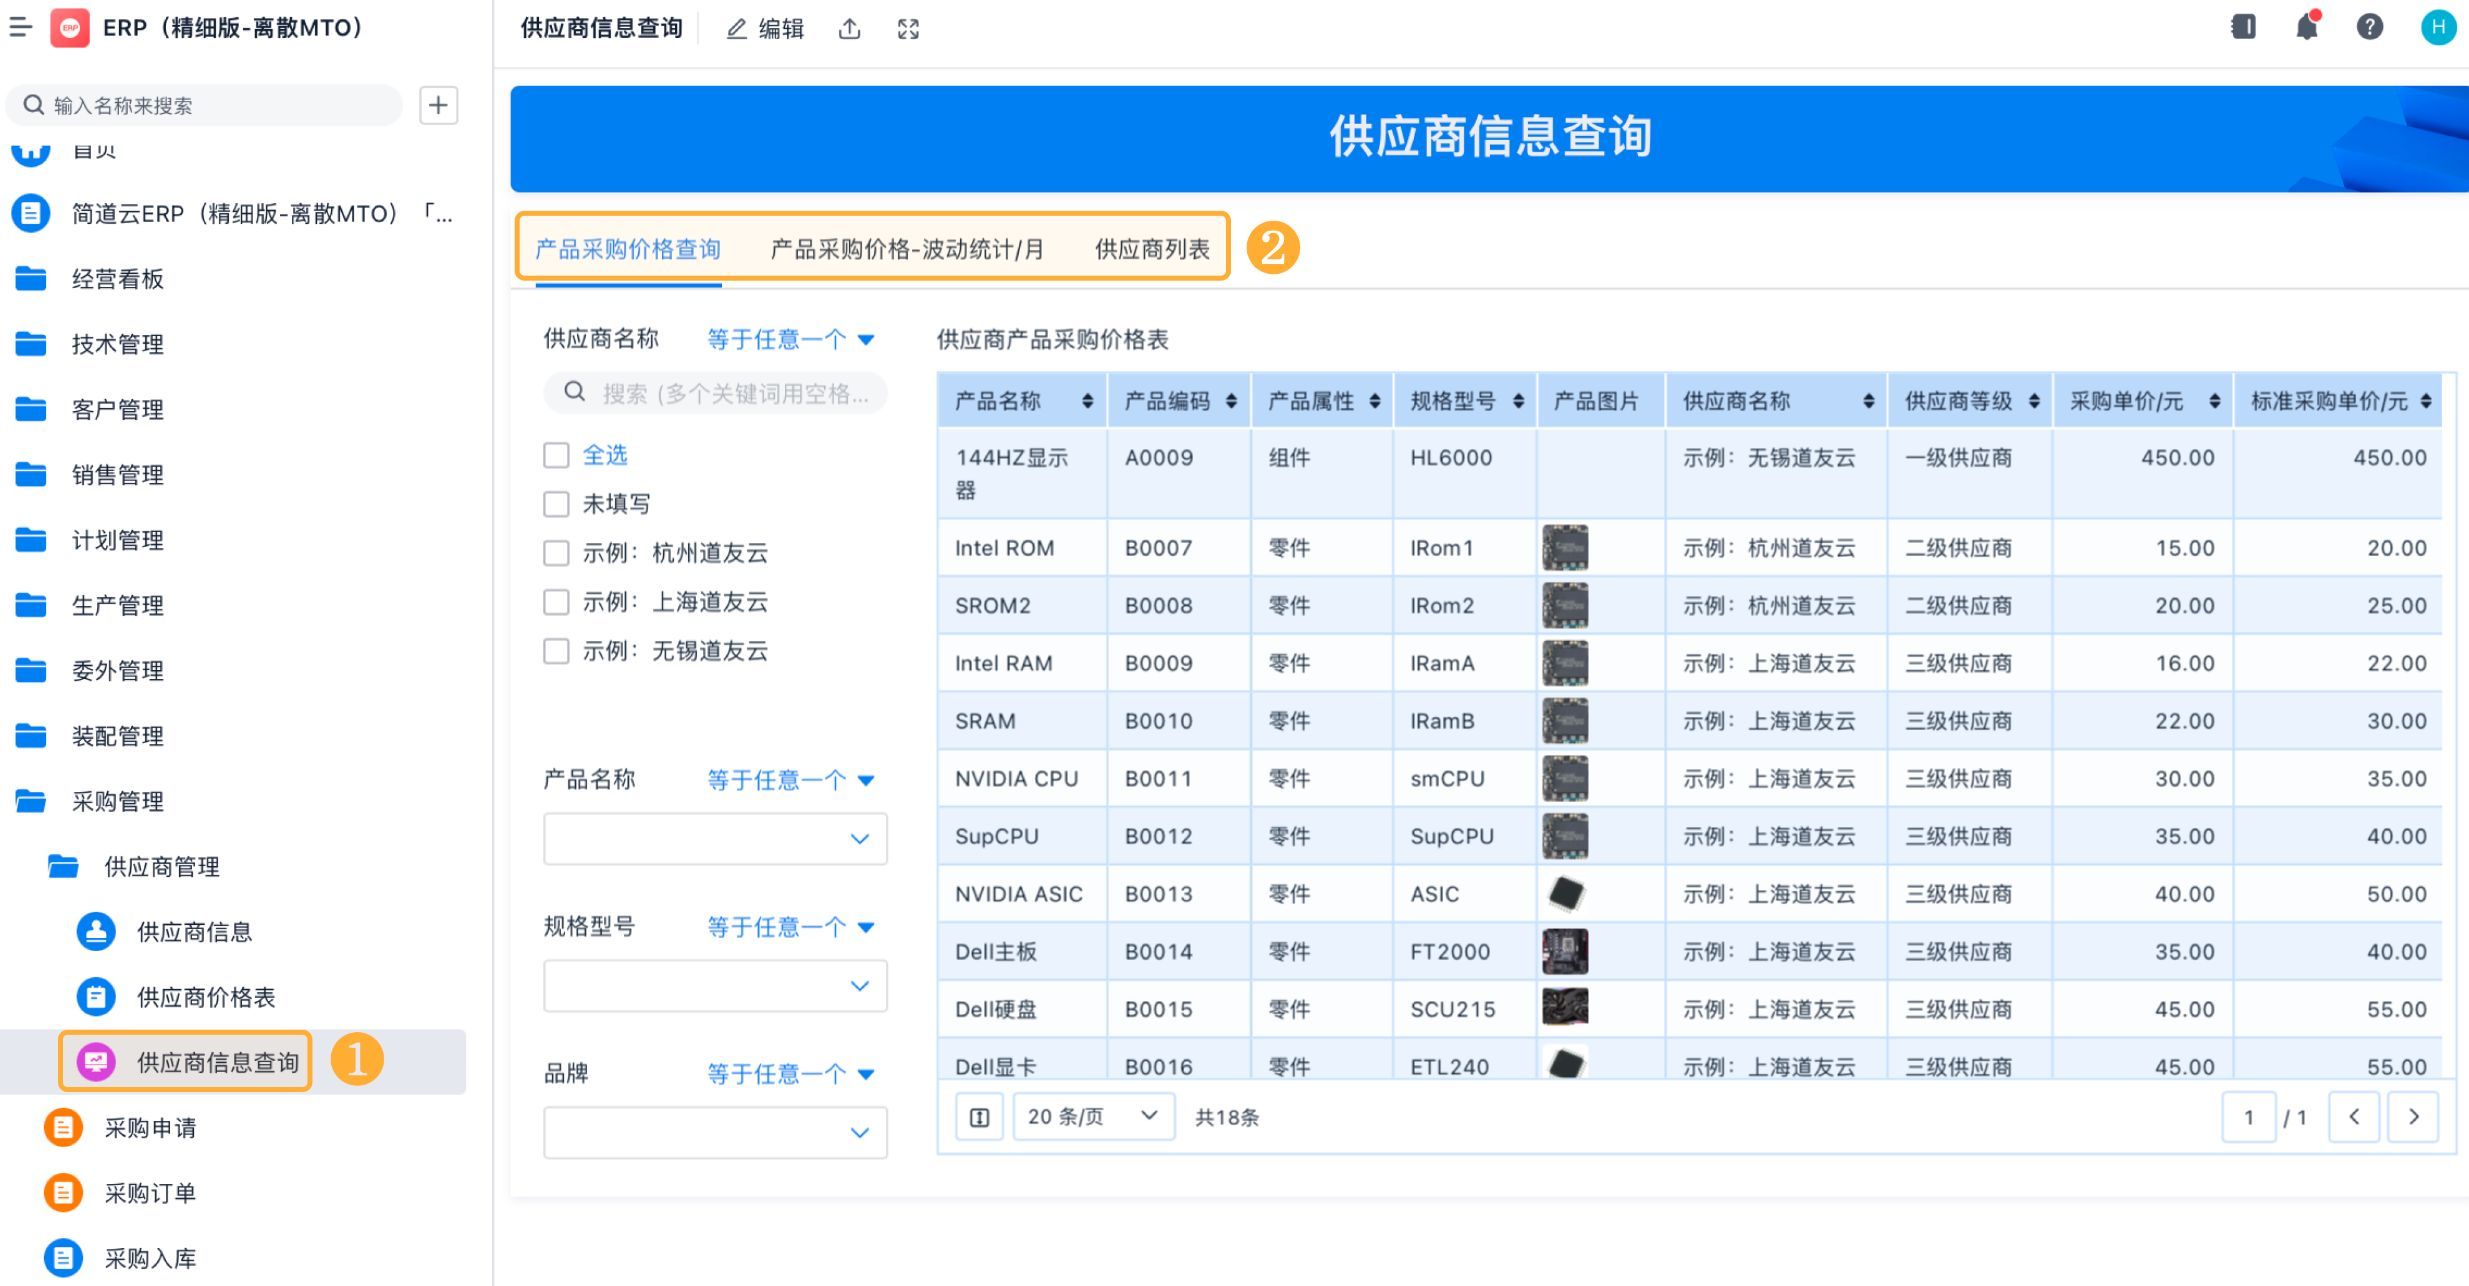
Task: Check the 全选 checkbox
Action: pos(556,456)
